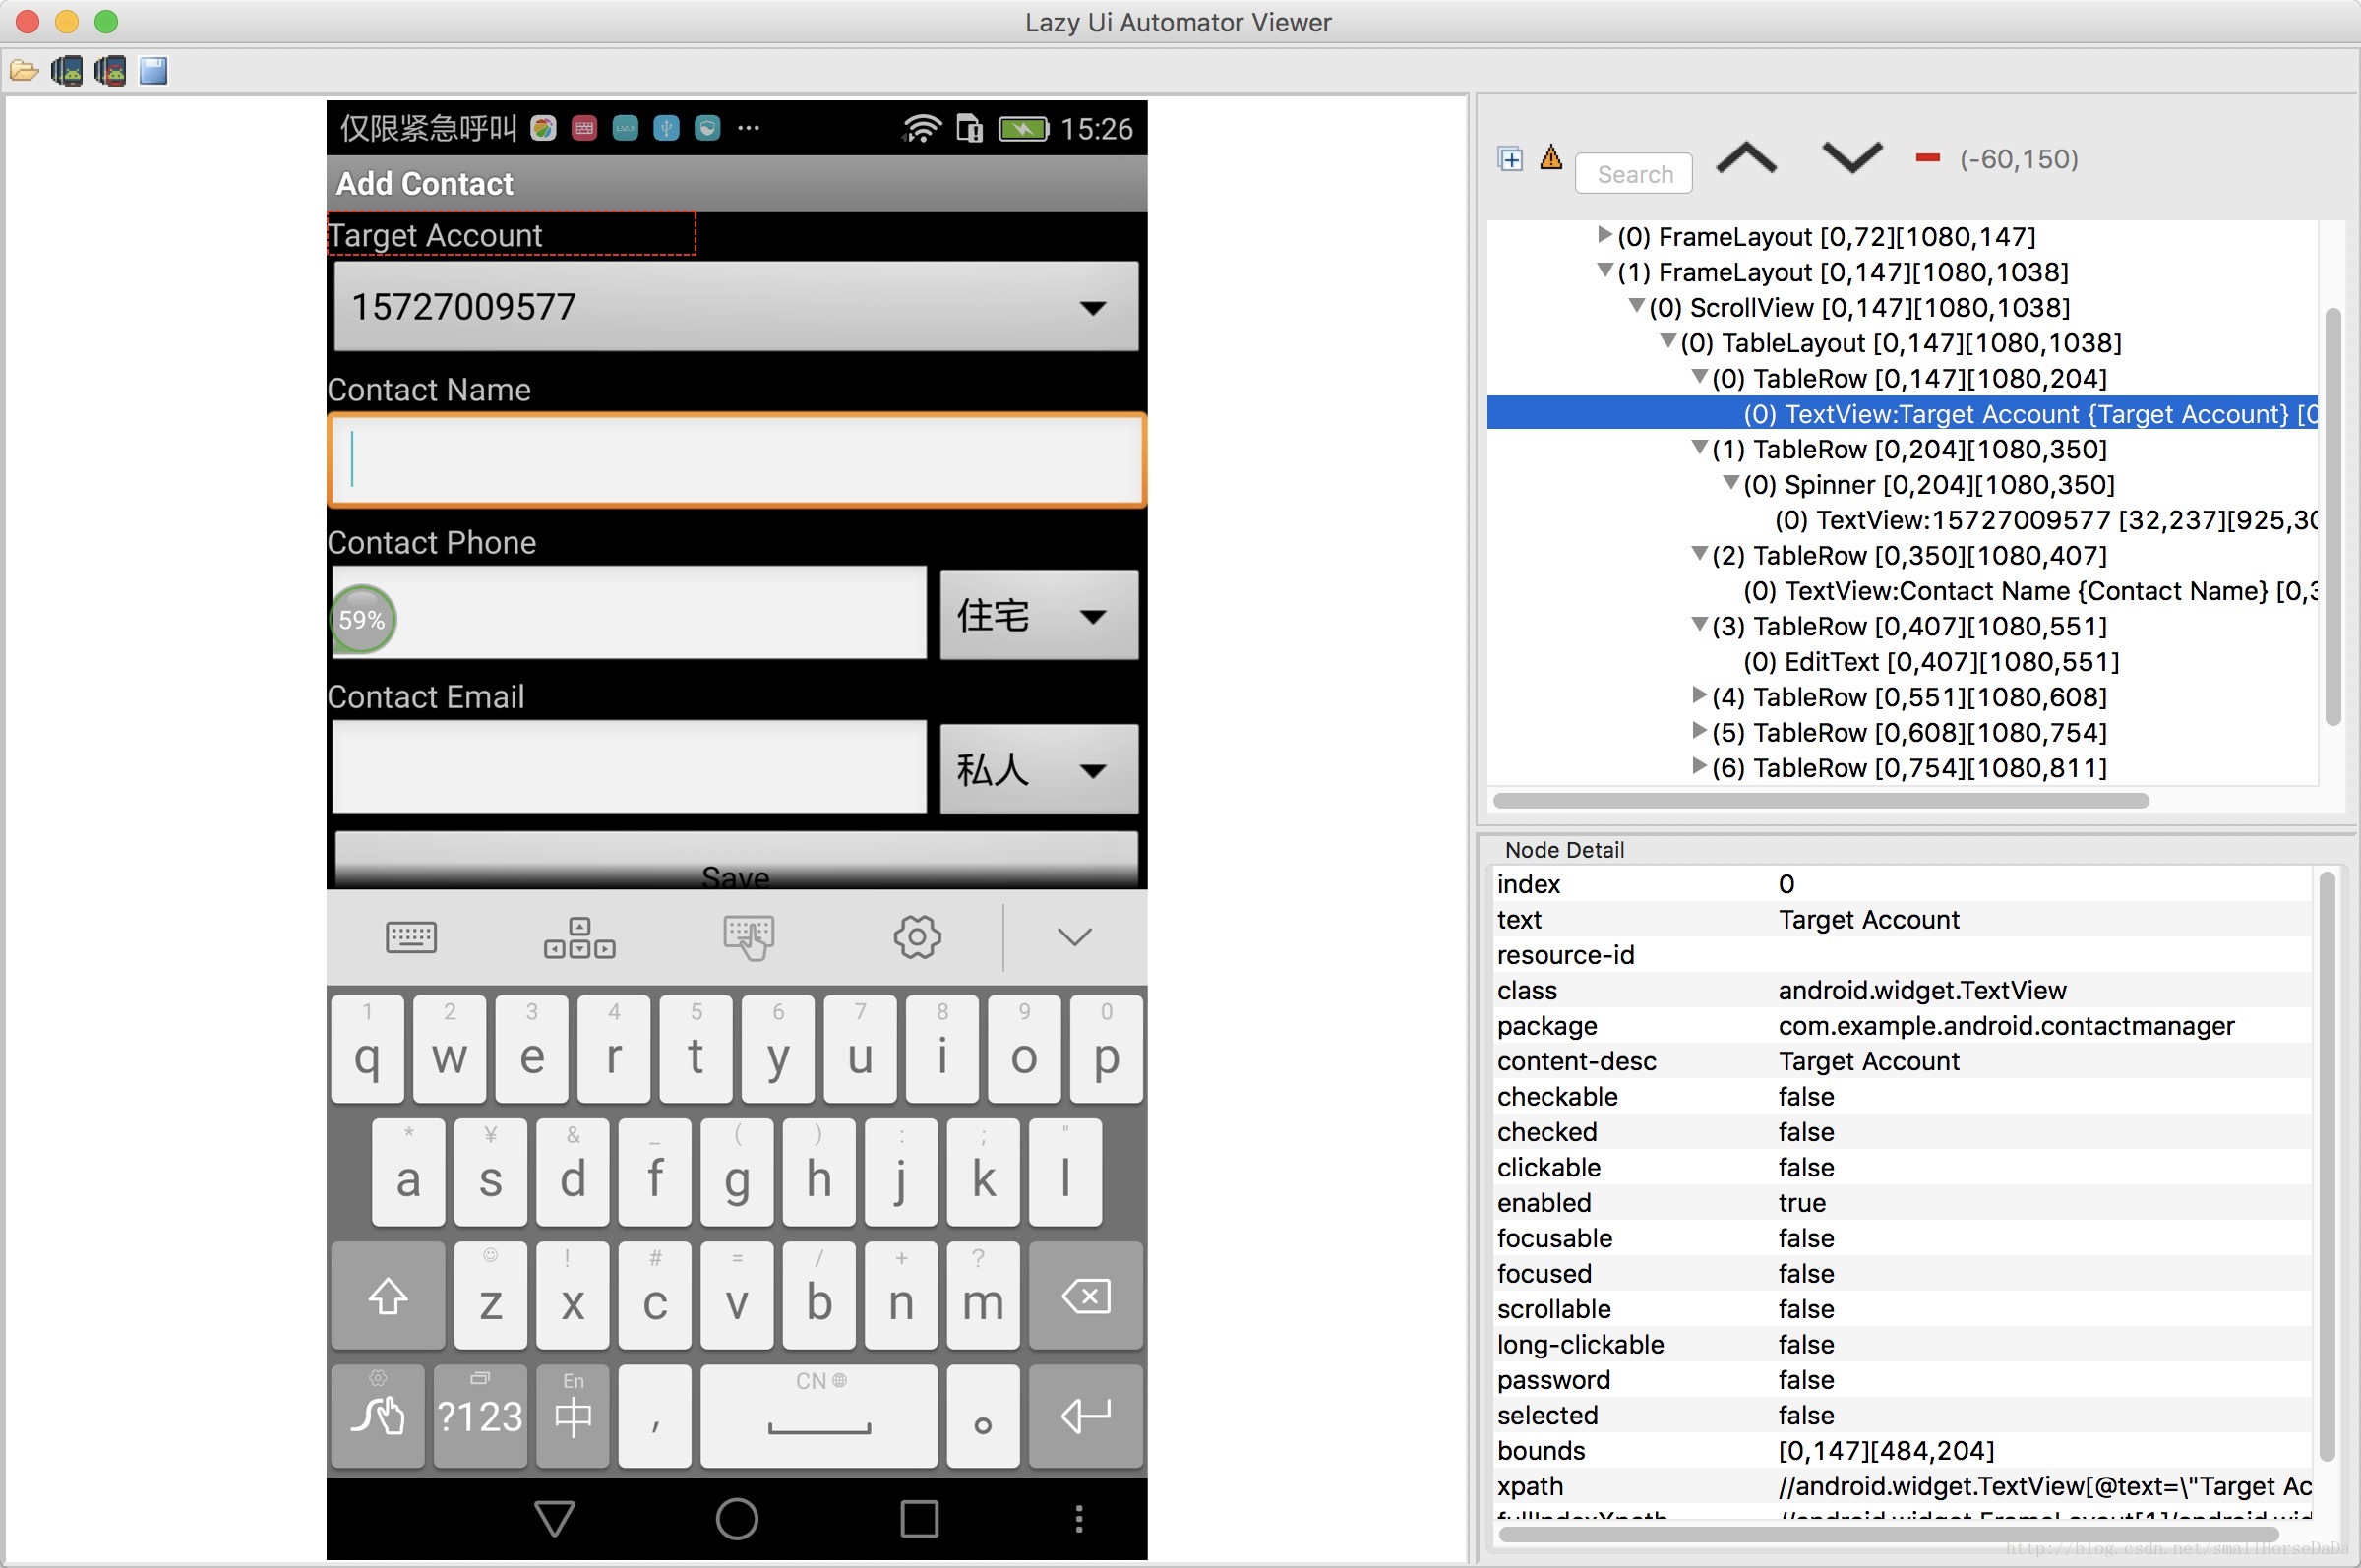This screenshot has height=1568, width=2361.
Task: Tap the three-dot menu in navigation bar
Action: coord(1079,1518)
